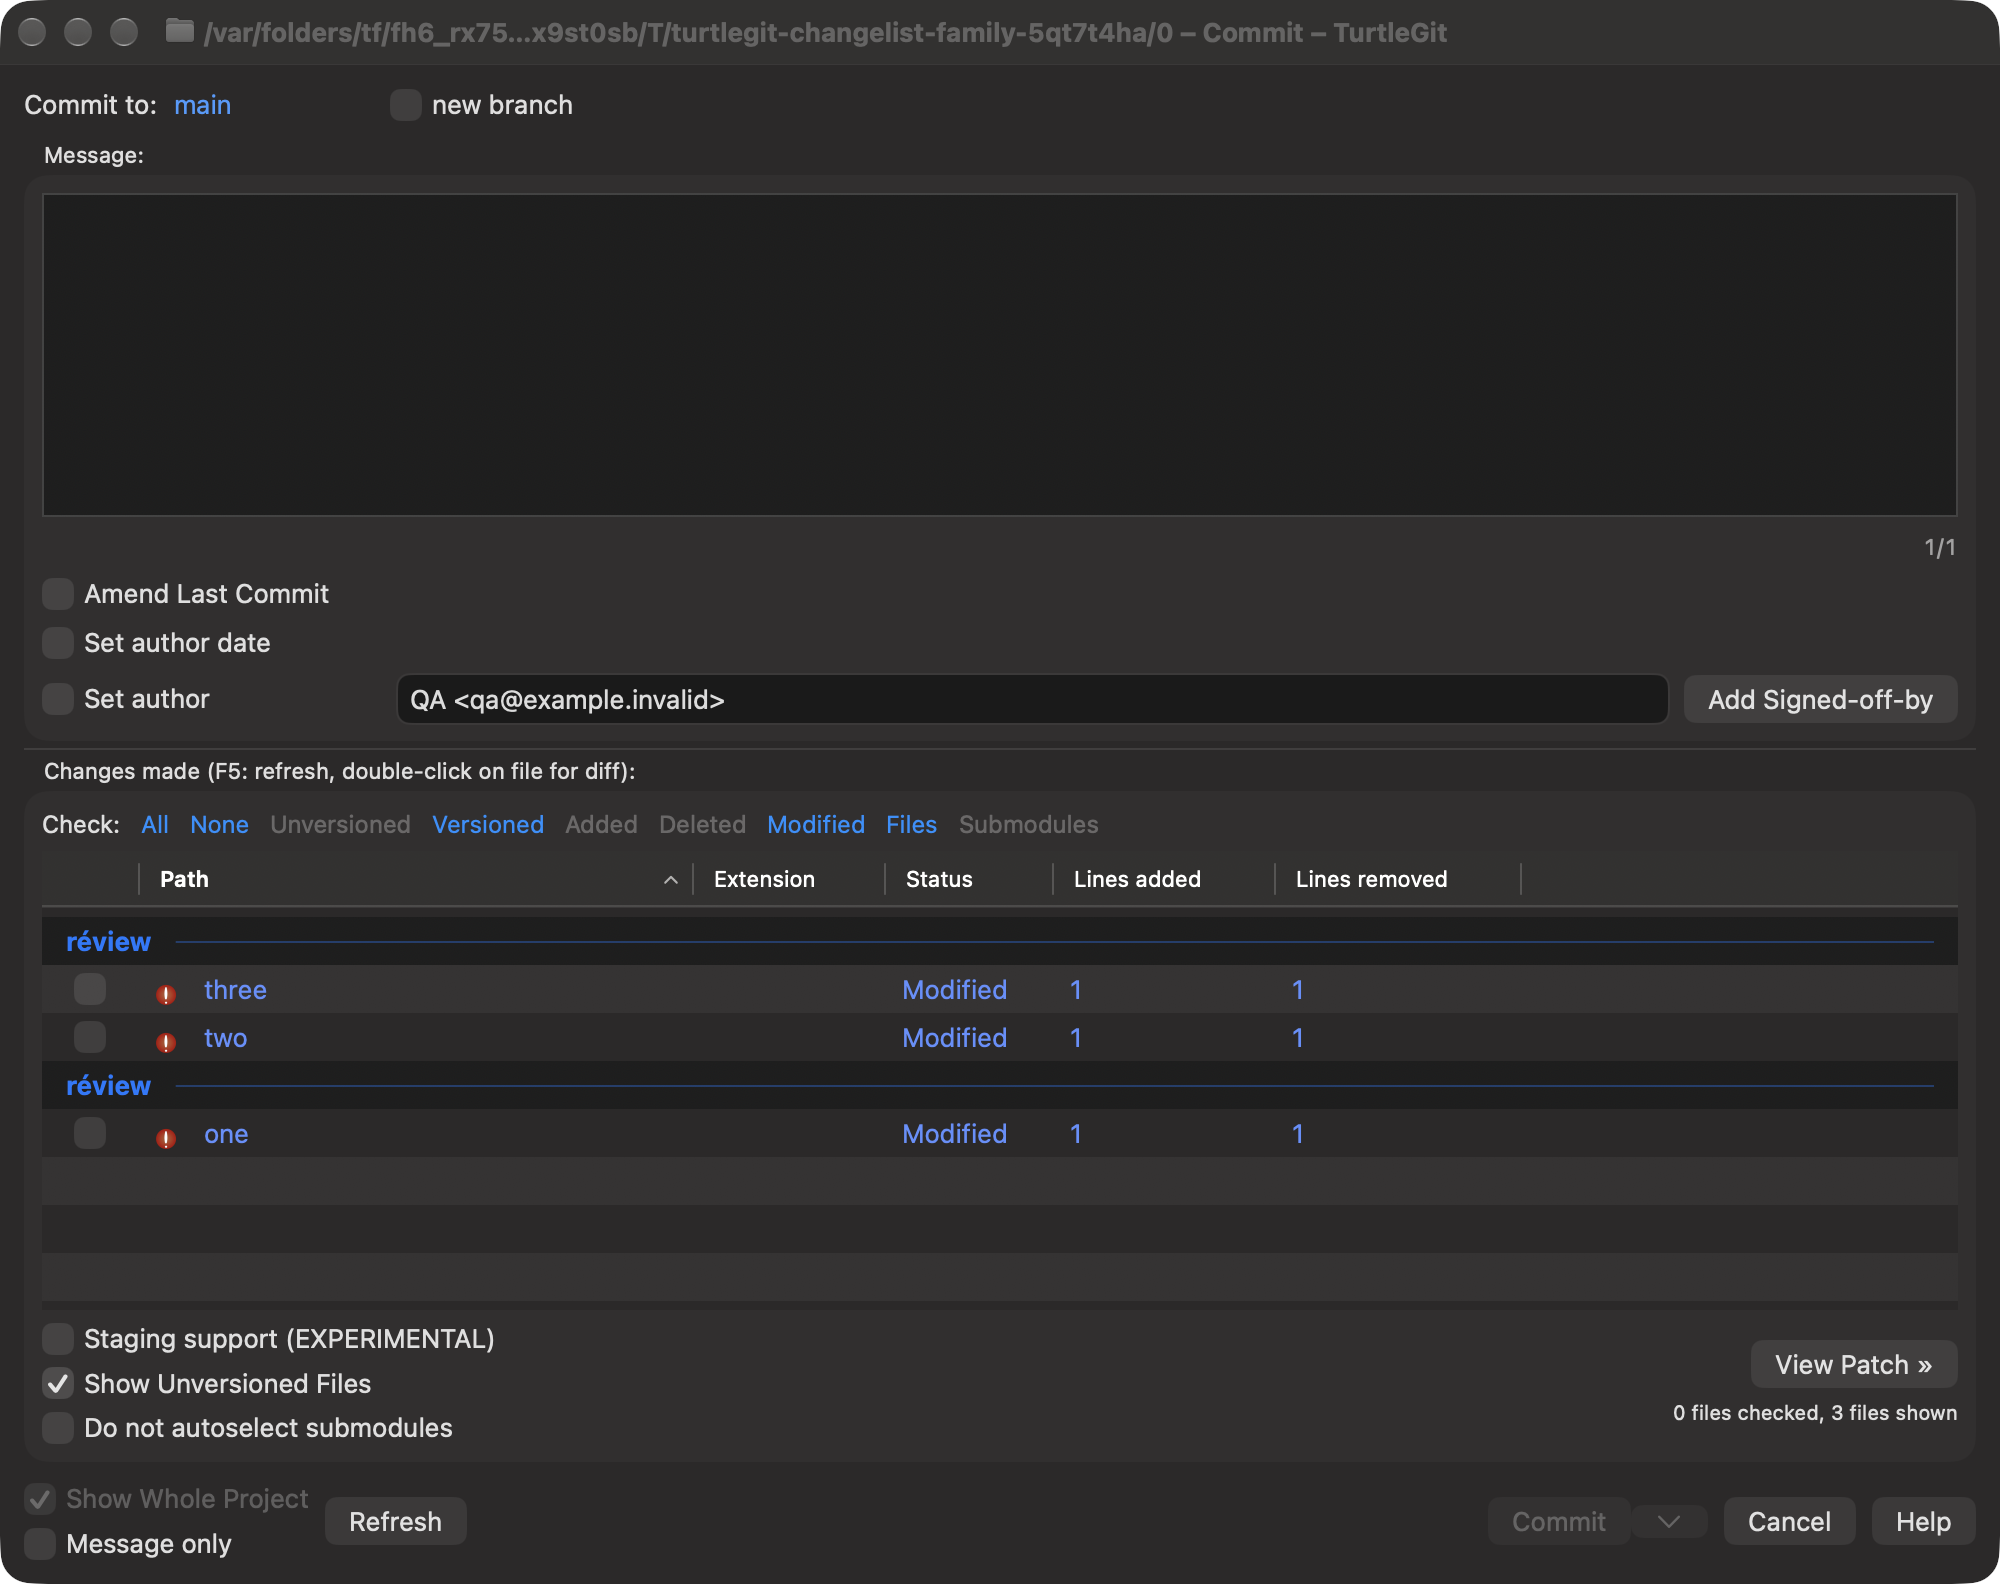Viewport: 2000px width, 1584px height.
Task: Toggle the new branch checkbox
Action: click(x=405, y=105)
